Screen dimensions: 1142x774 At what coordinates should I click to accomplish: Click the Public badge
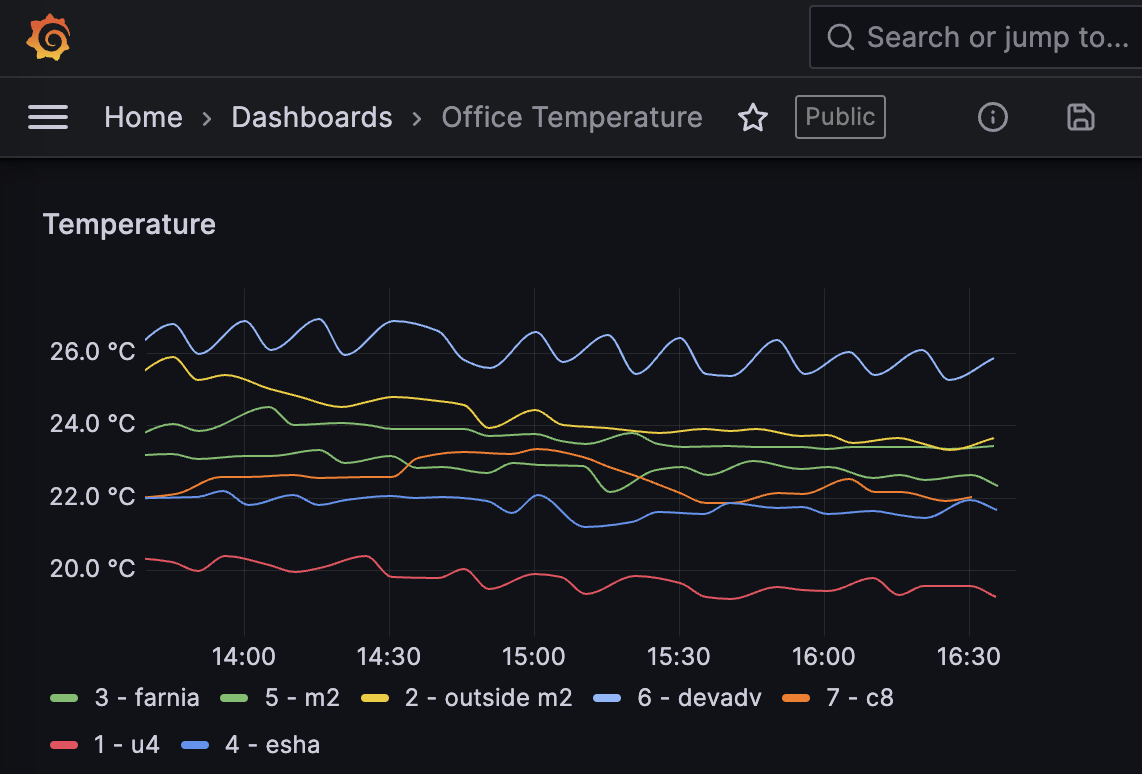(x=840, y=117)
